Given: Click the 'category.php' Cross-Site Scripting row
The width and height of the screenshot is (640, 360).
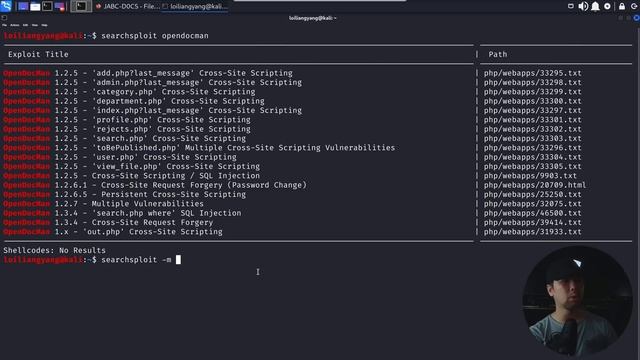Looking at the screenshot, I should [129, 92].
